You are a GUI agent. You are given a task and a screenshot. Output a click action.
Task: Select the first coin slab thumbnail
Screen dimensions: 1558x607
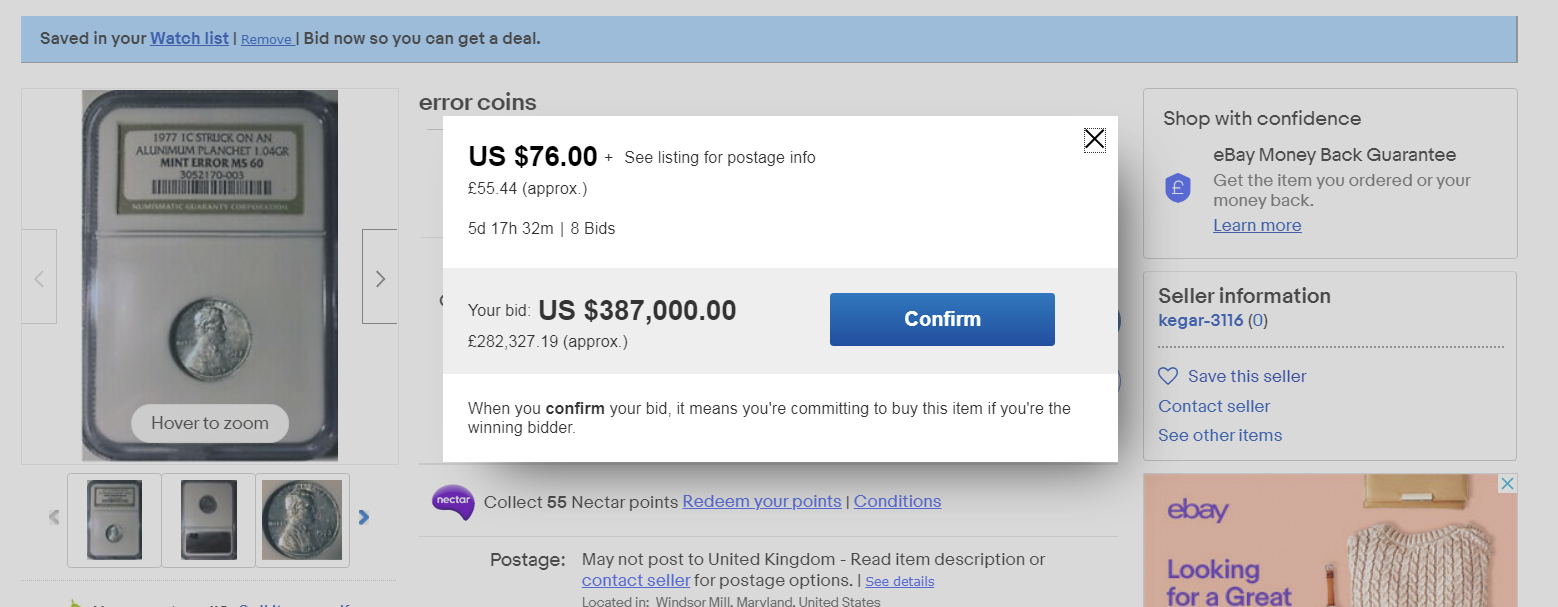point(114,520)
